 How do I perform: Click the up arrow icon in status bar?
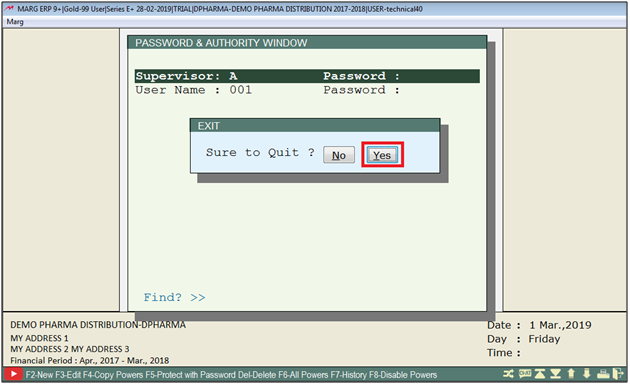pos(571,374)
